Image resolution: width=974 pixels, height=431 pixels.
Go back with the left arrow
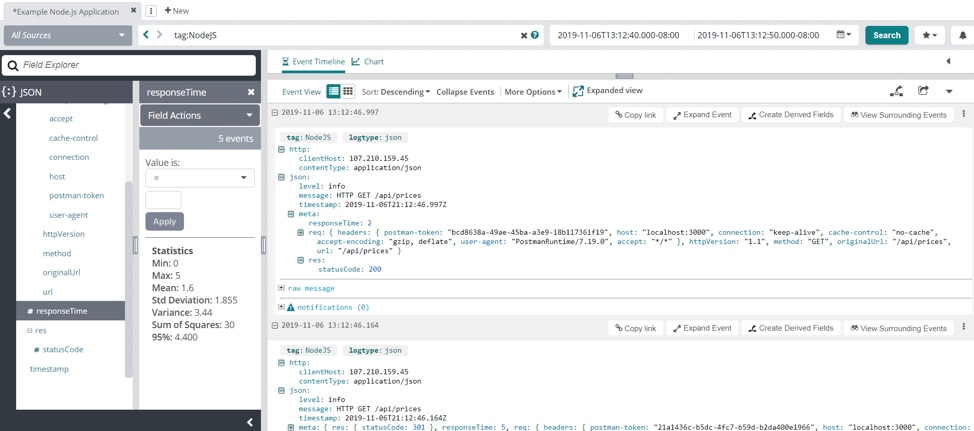click(x=146, y=35)
